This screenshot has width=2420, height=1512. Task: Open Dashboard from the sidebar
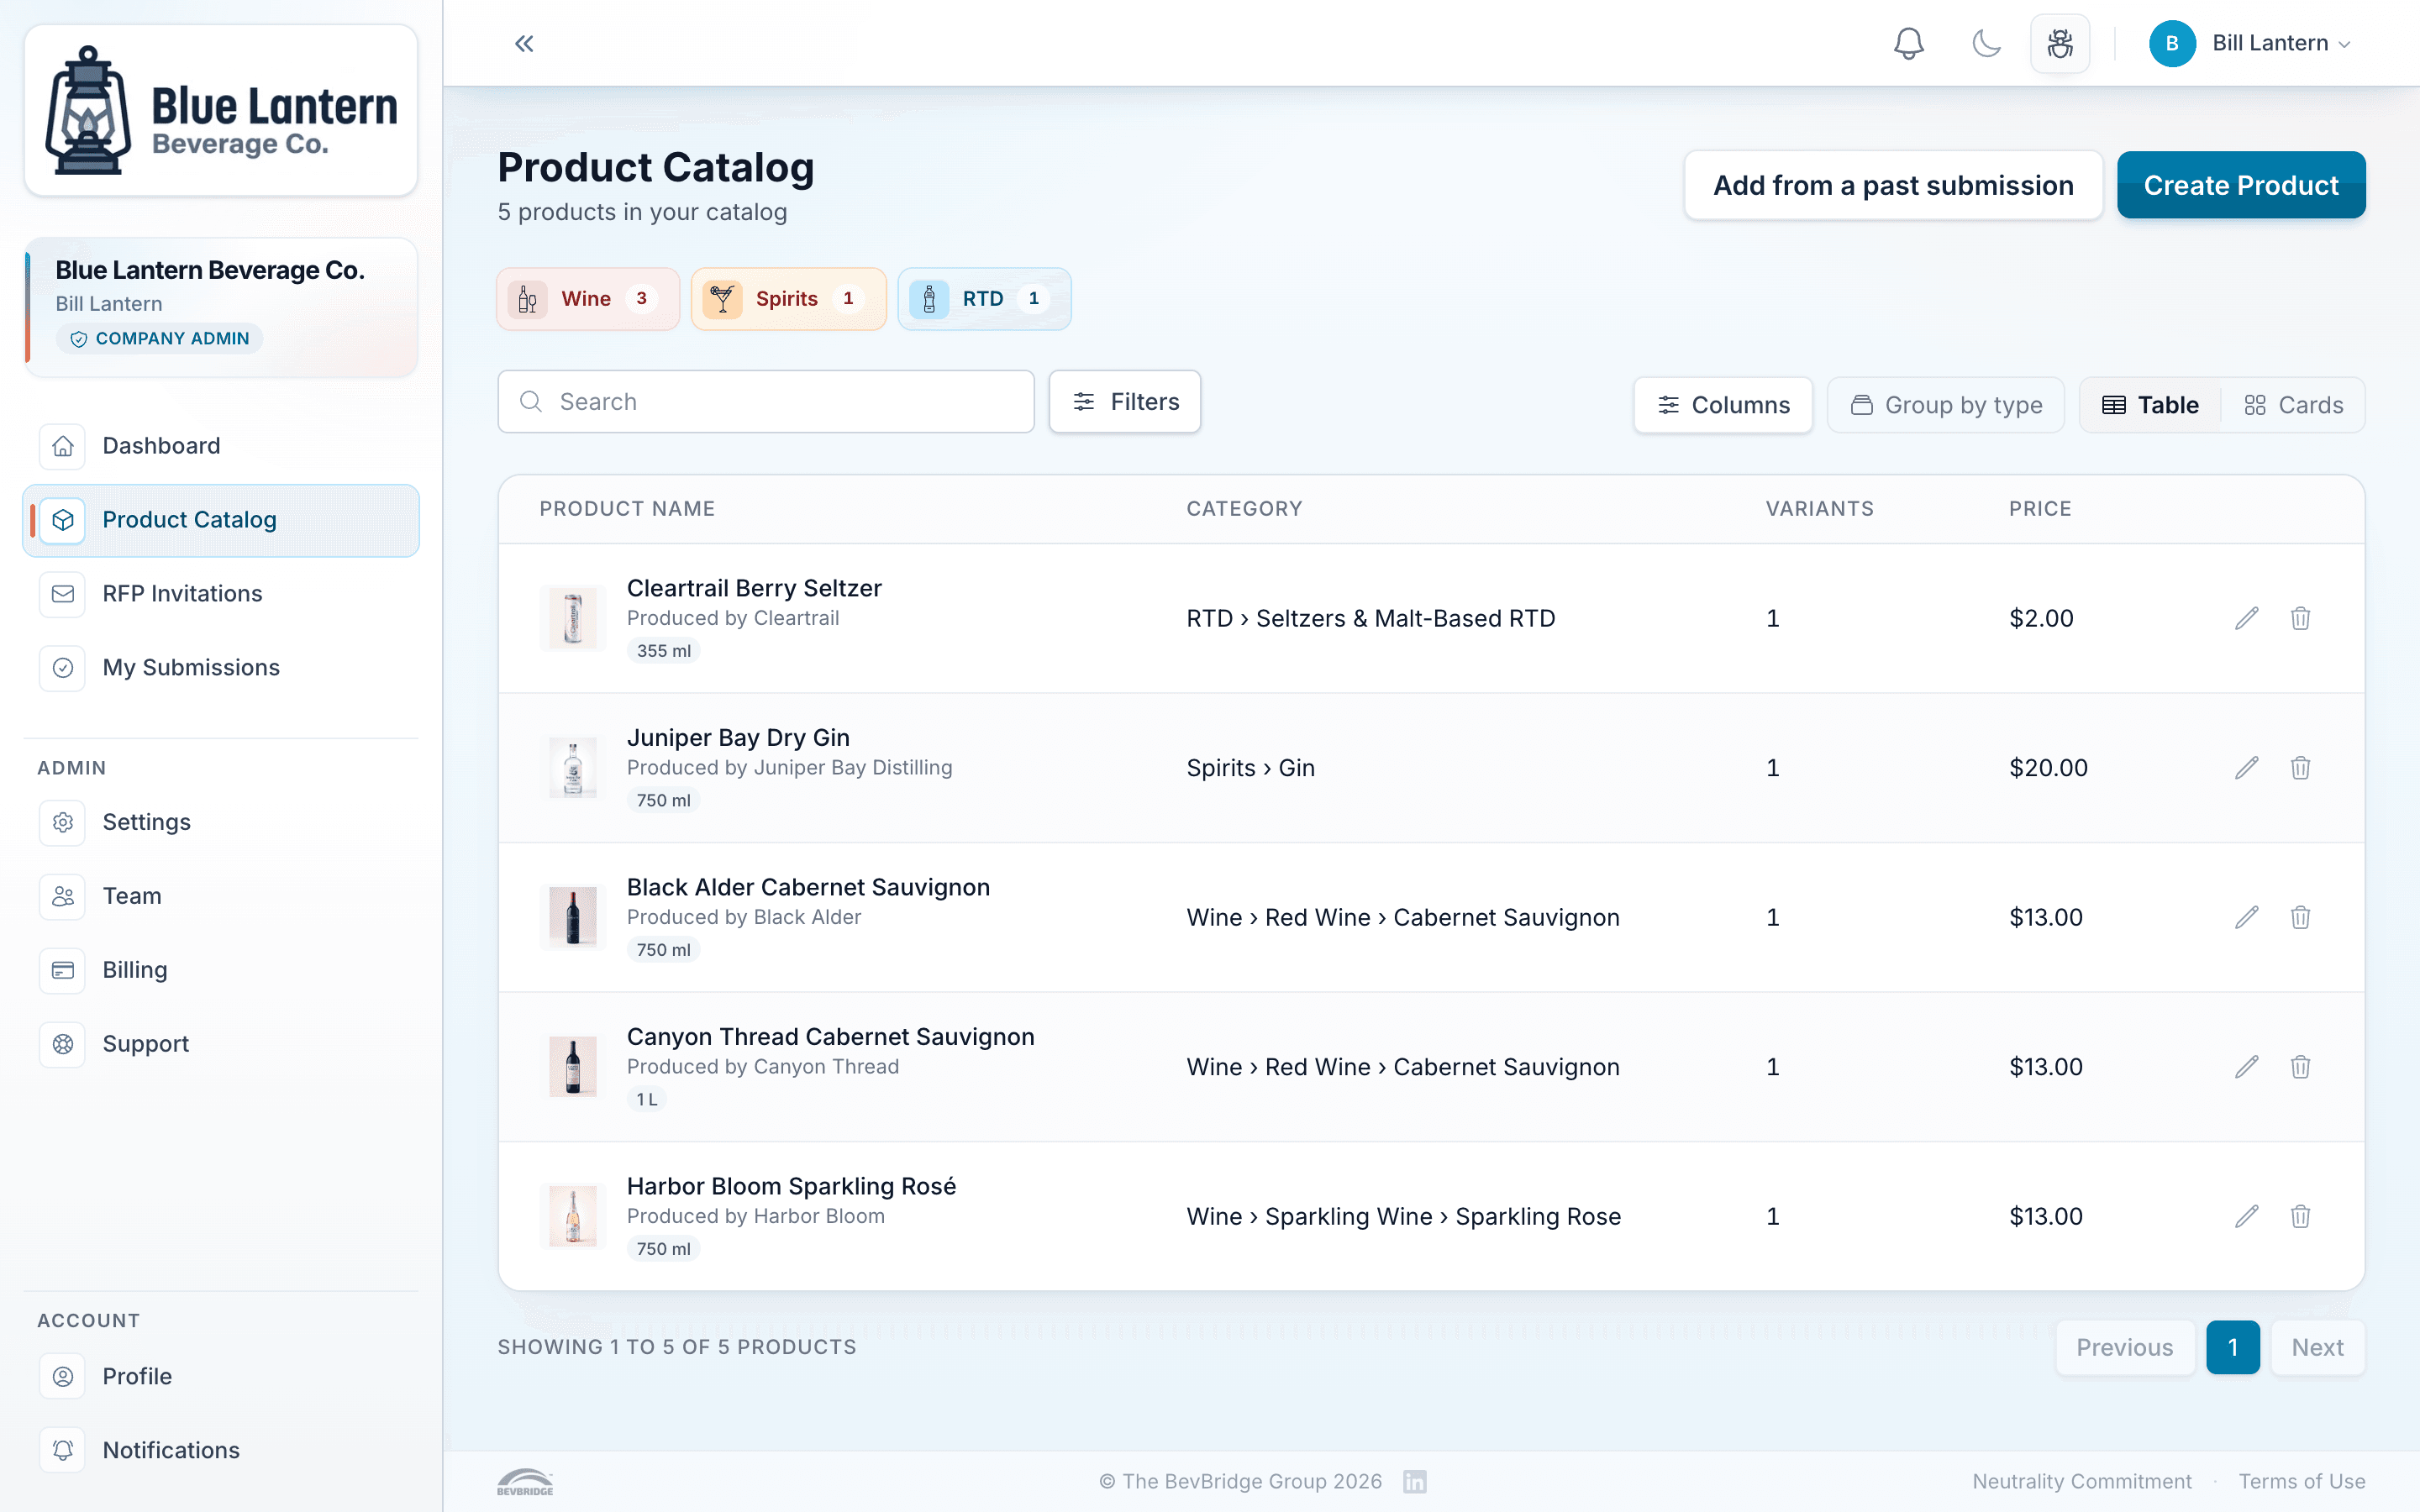(x=221, y=446)
